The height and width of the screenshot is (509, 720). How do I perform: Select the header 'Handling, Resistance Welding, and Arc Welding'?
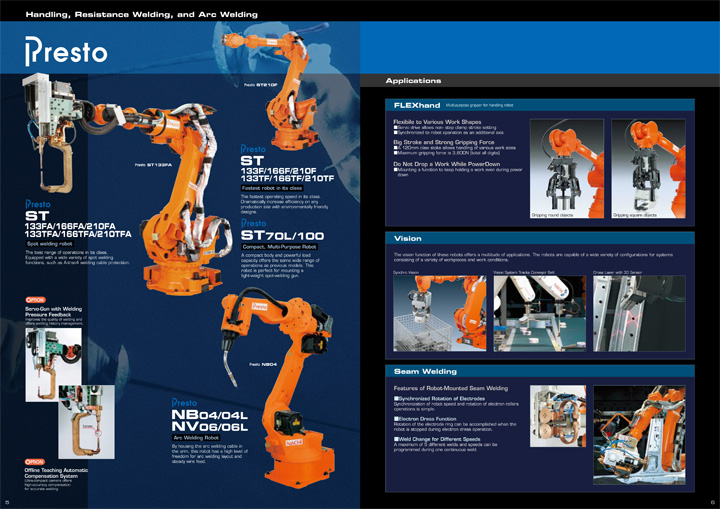(141, 14)
